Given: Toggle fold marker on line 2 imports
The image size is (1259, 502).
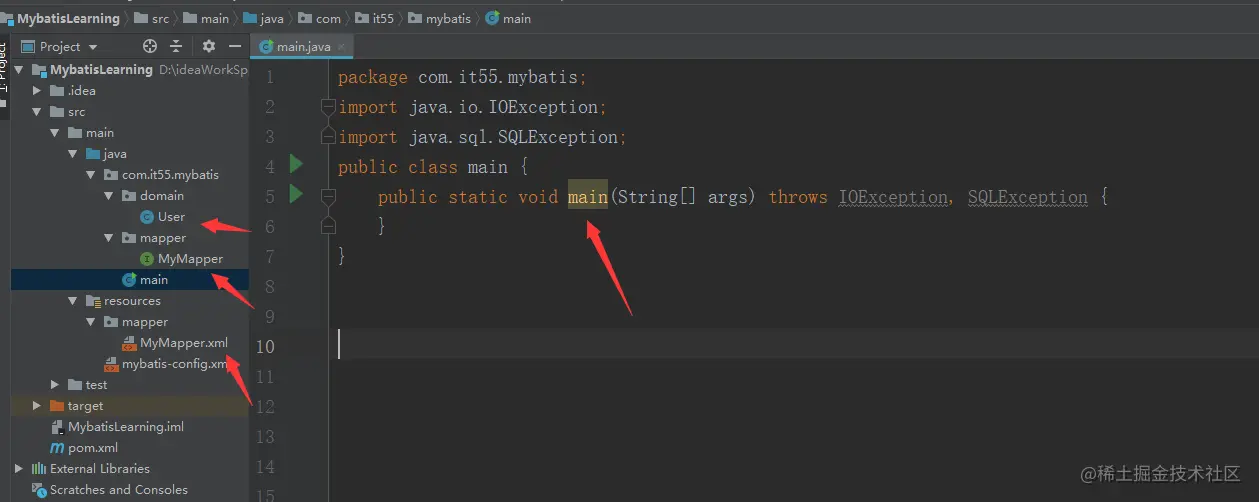Looking at the screenshot, I should [327, 106].
